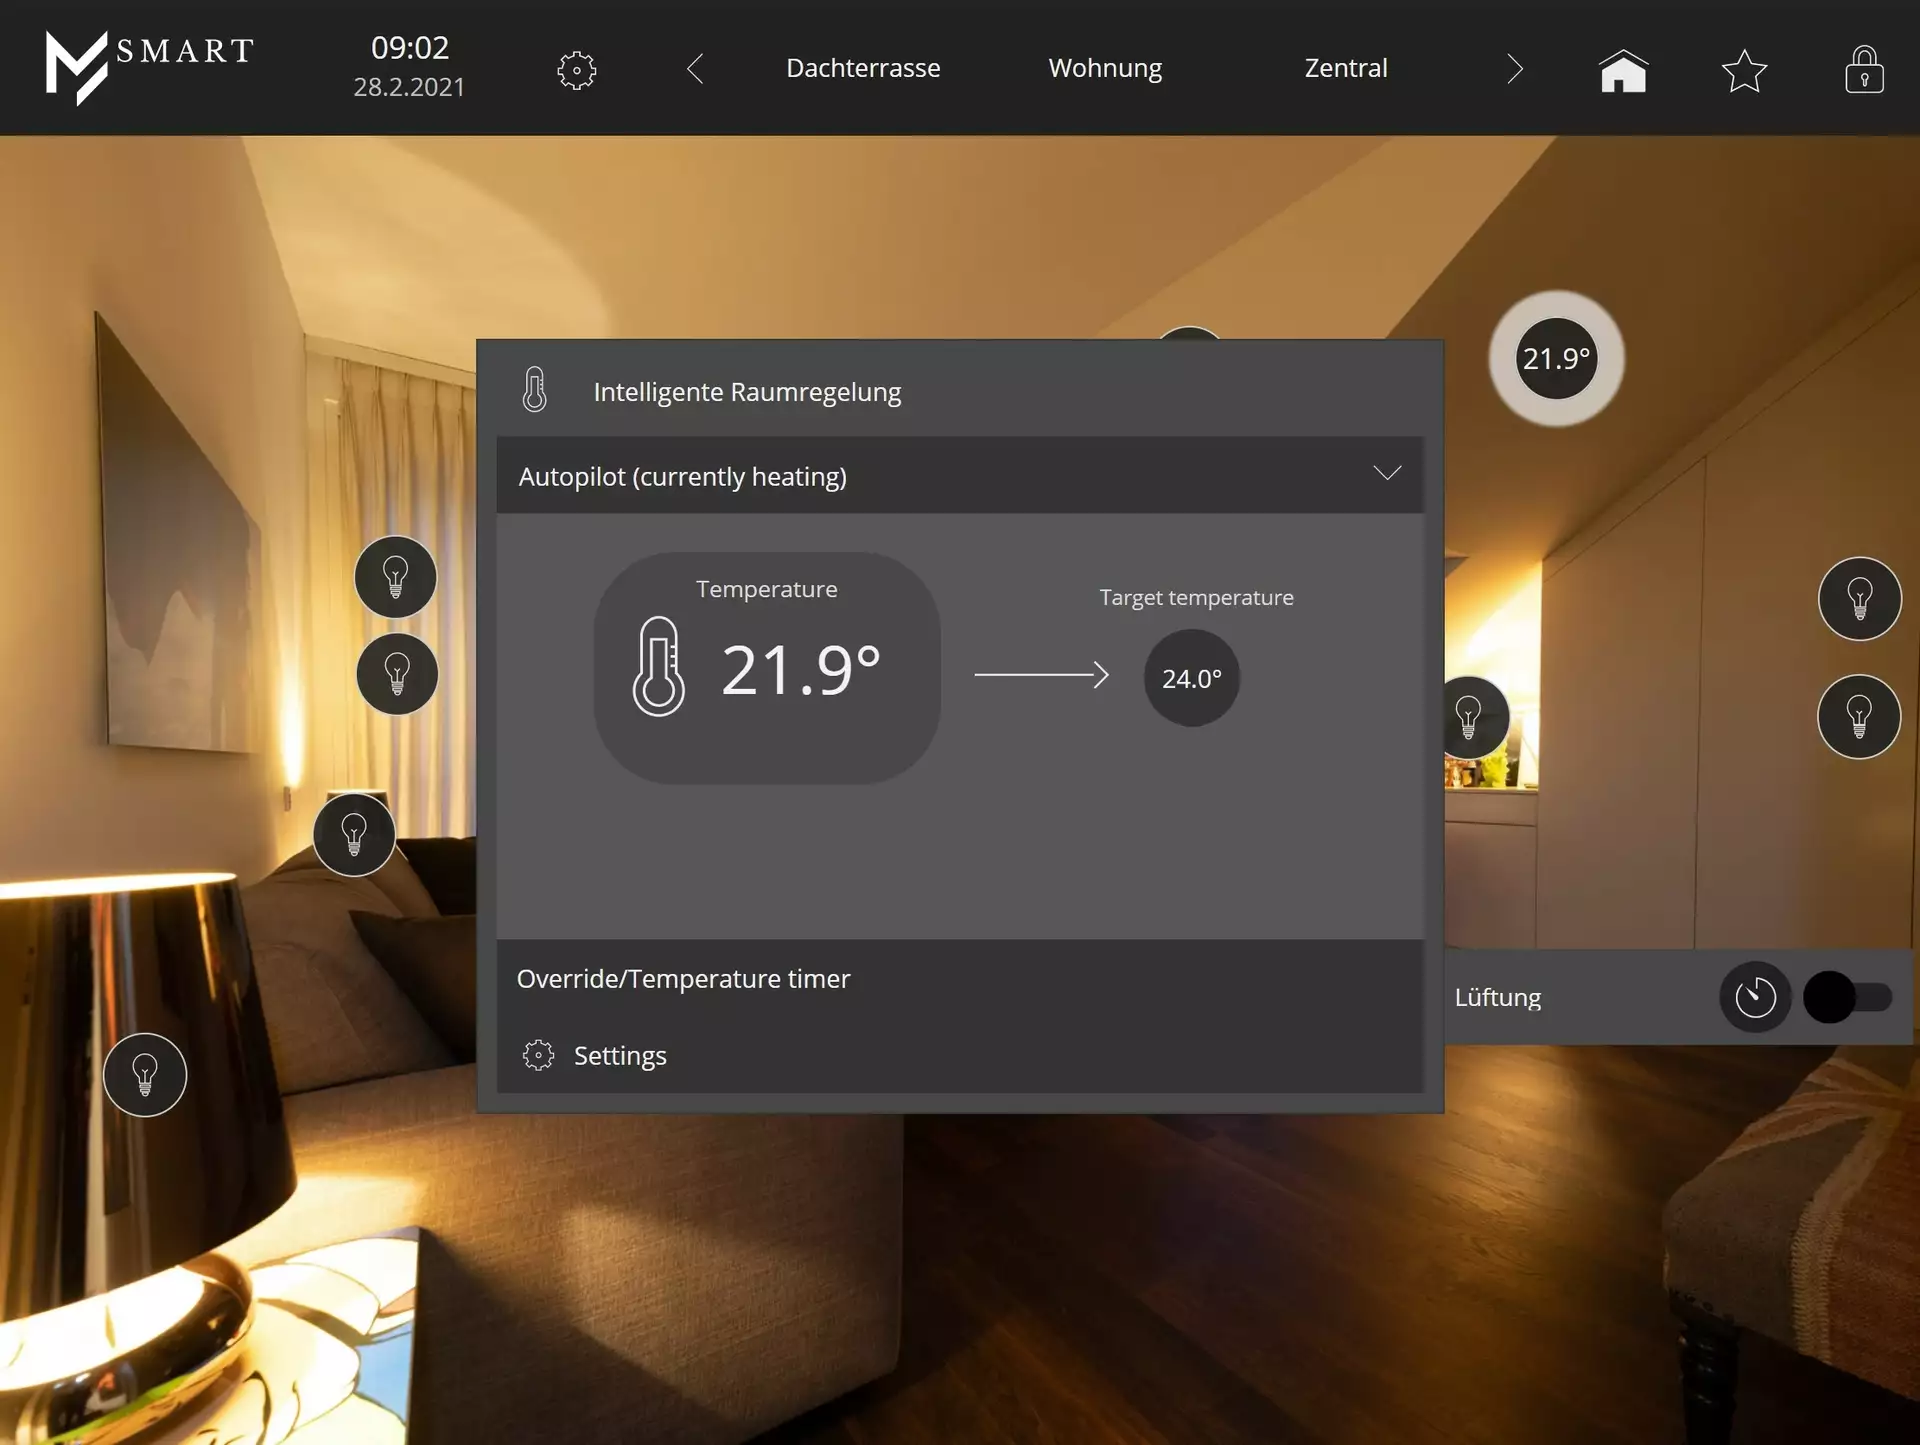This screenshot has width=1920, height=1445.
Task: Click the 24.0° target temperature circle
Action: [1190, 678]
